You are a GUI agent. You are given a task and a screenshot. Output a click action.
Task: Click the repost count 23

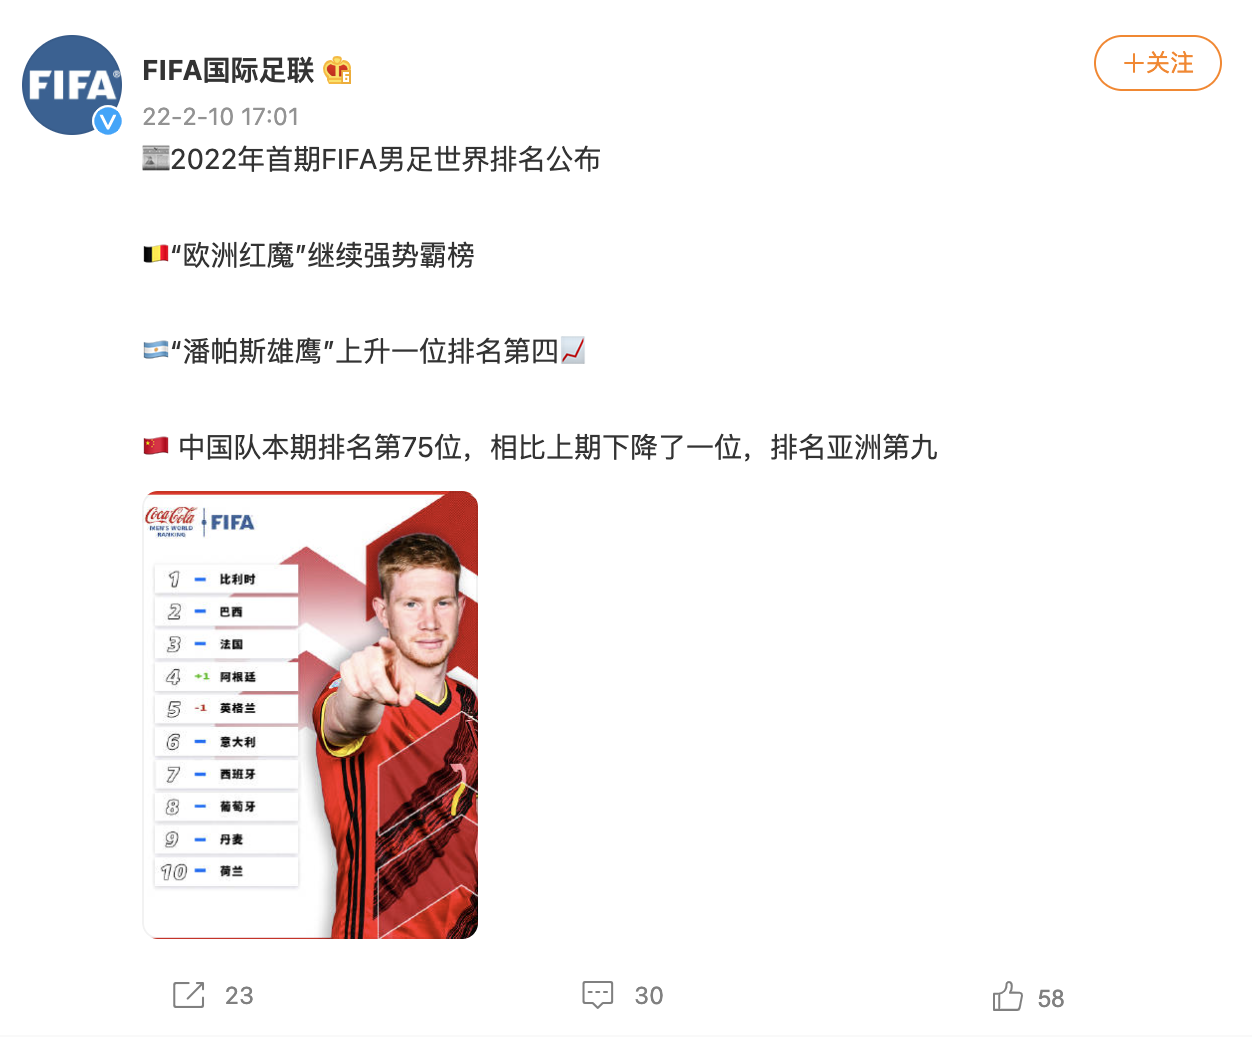(x=239, y=996)
